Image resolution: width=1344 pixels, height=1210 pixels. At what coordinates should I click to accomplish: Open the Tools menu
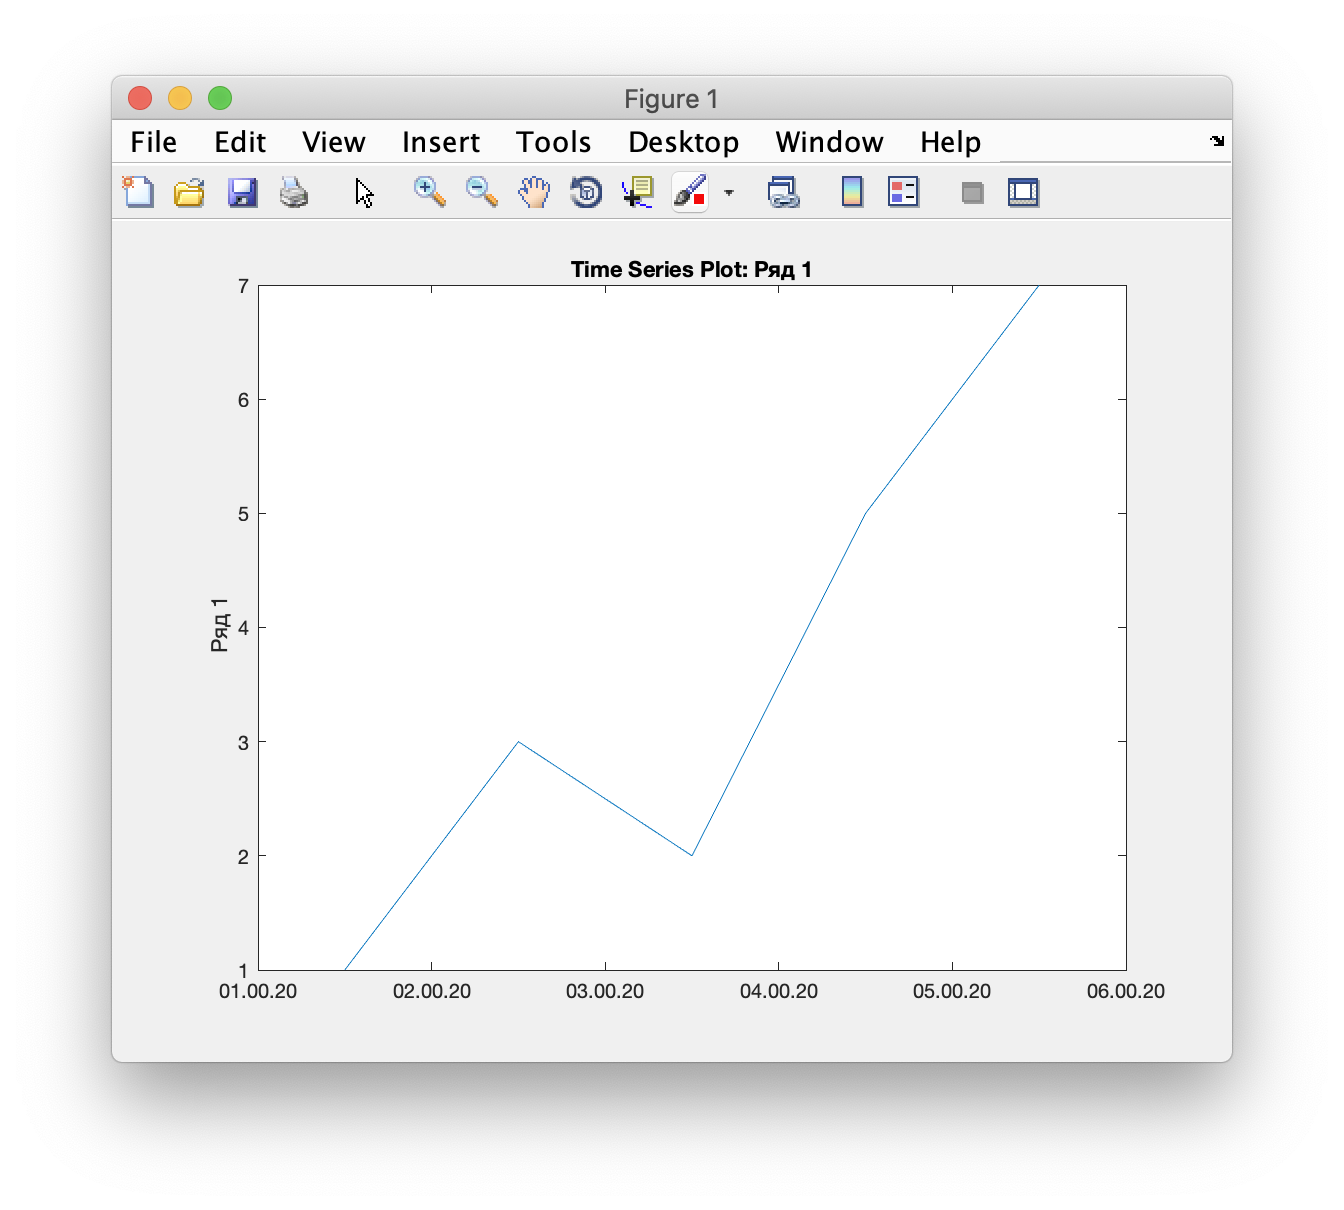[554, 142]
